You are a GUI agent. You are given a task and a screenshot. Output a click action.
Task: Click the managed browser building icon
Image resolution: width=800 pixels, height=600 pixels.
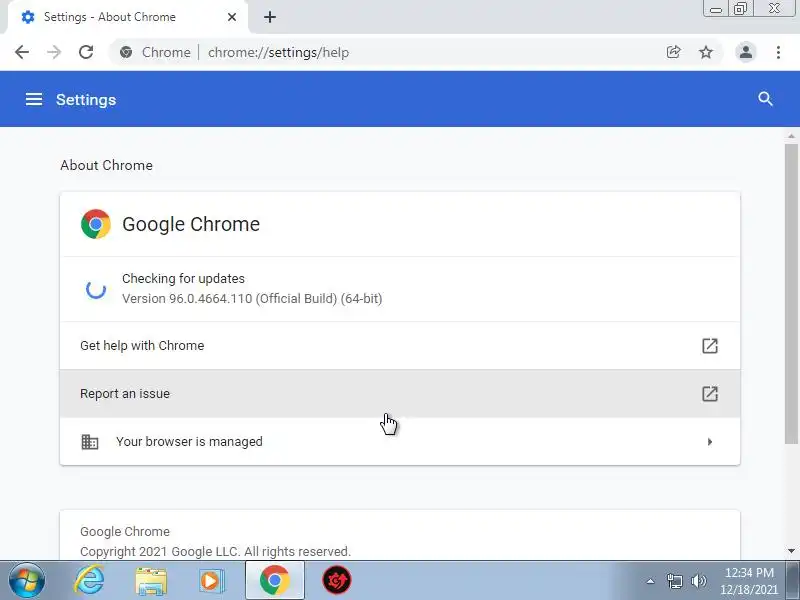click(90, 442)
